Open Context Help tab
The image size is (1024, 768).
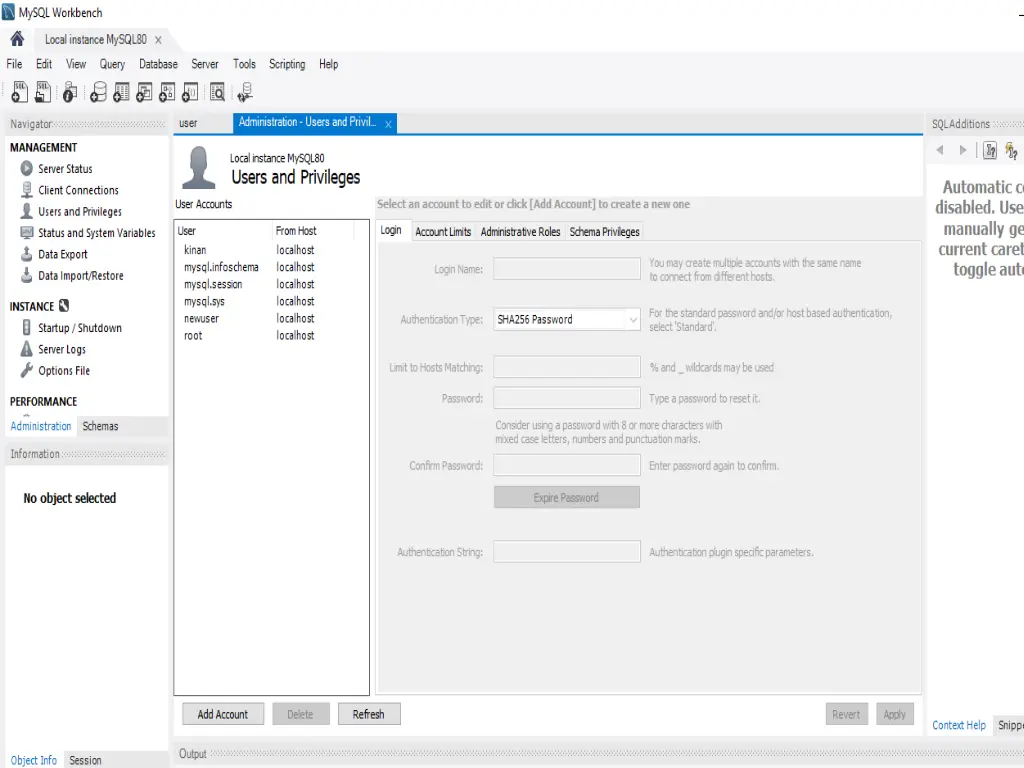(x=959, y=725)
